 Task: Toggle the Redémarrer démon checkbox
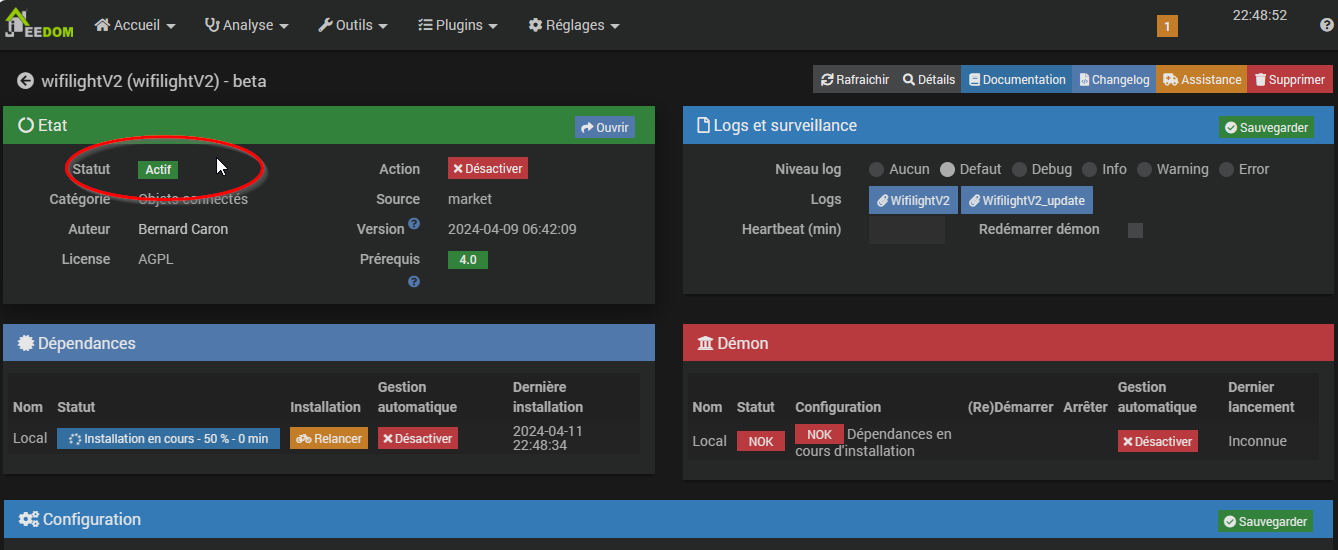coord(1135,230)
